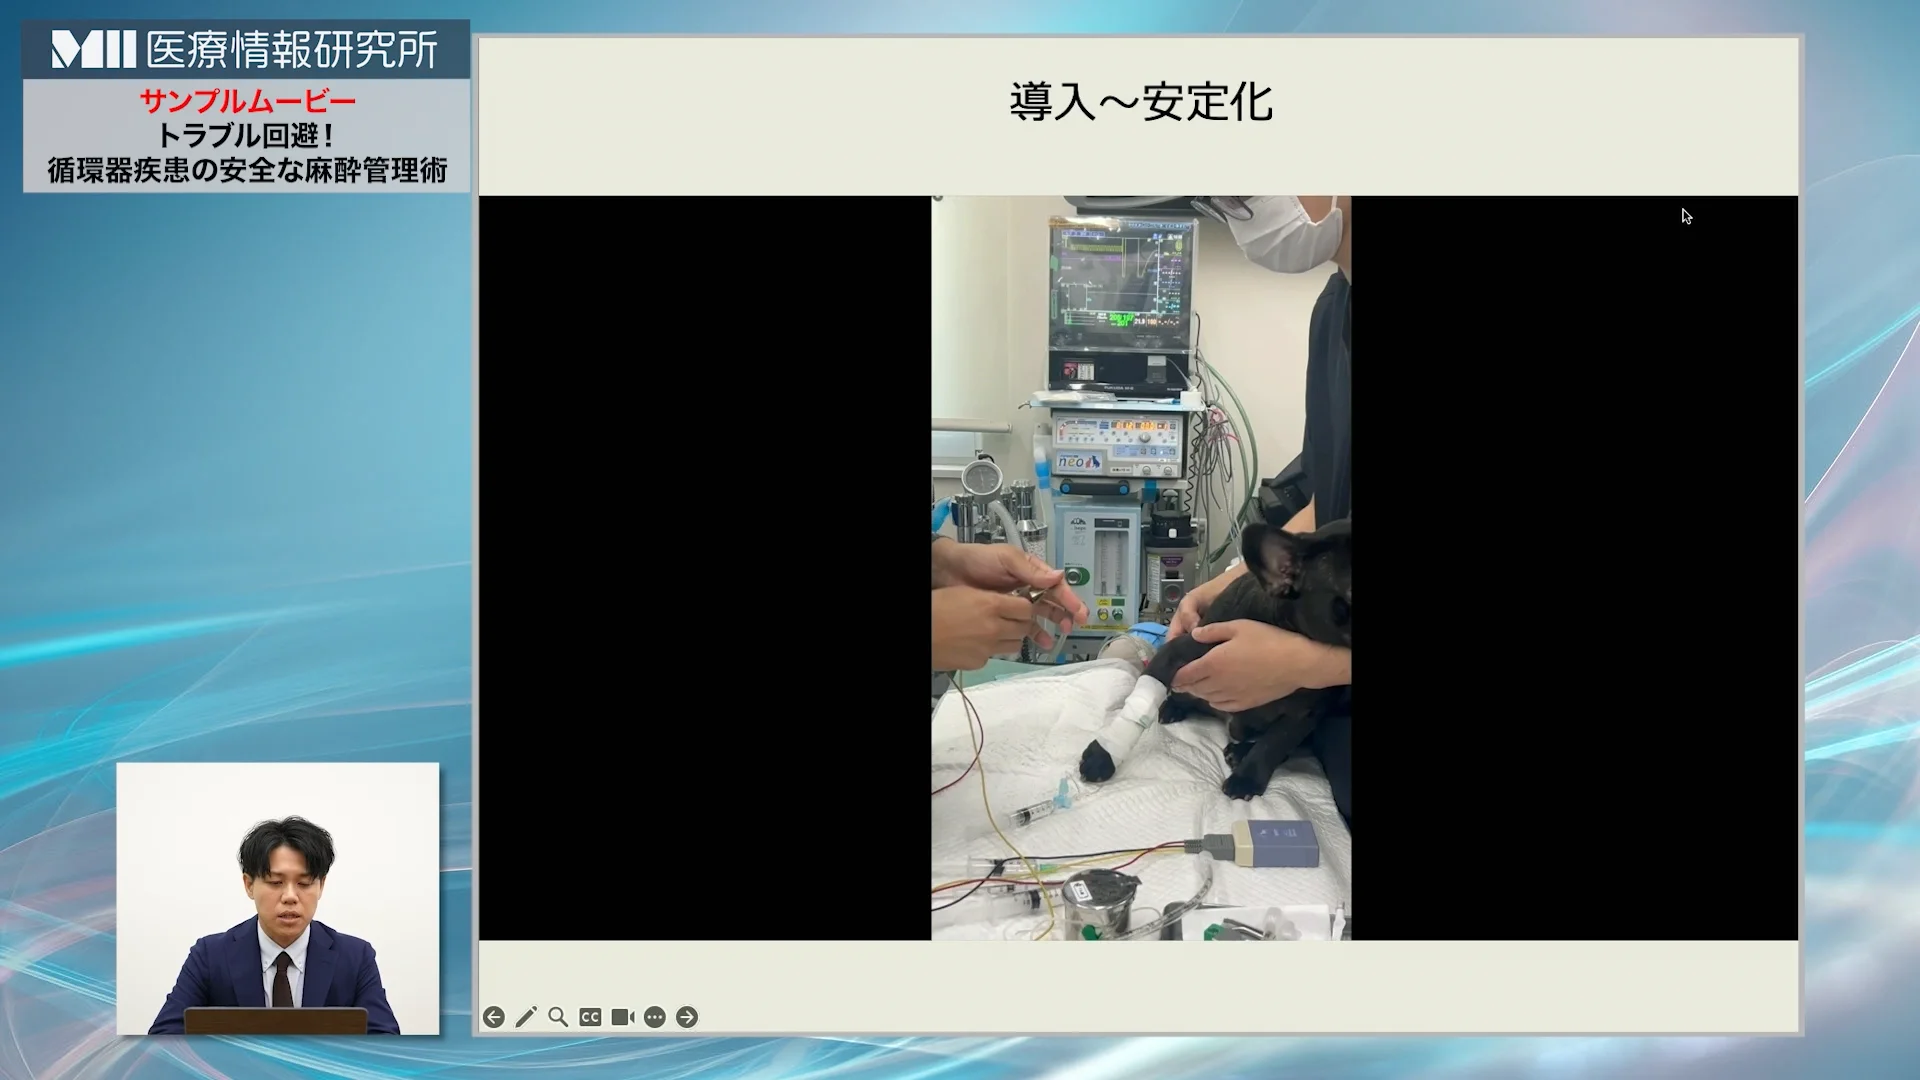Click the left black area beside video
This screenshot has width=1920, height=1080.
pos(705,567)
